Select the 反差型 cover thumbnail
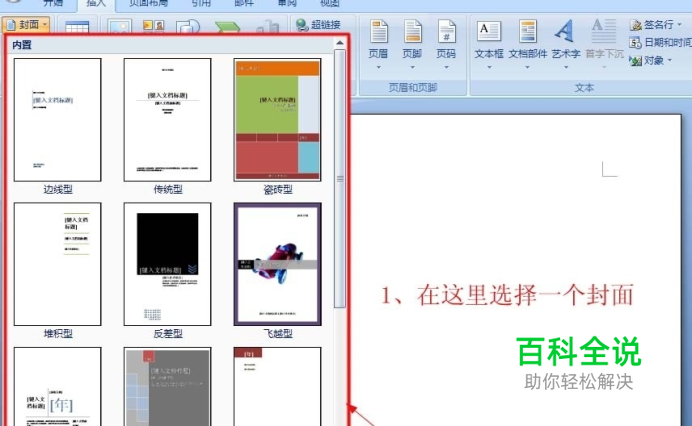The width and height of the screenshot is (692, 426). [167, 264]
